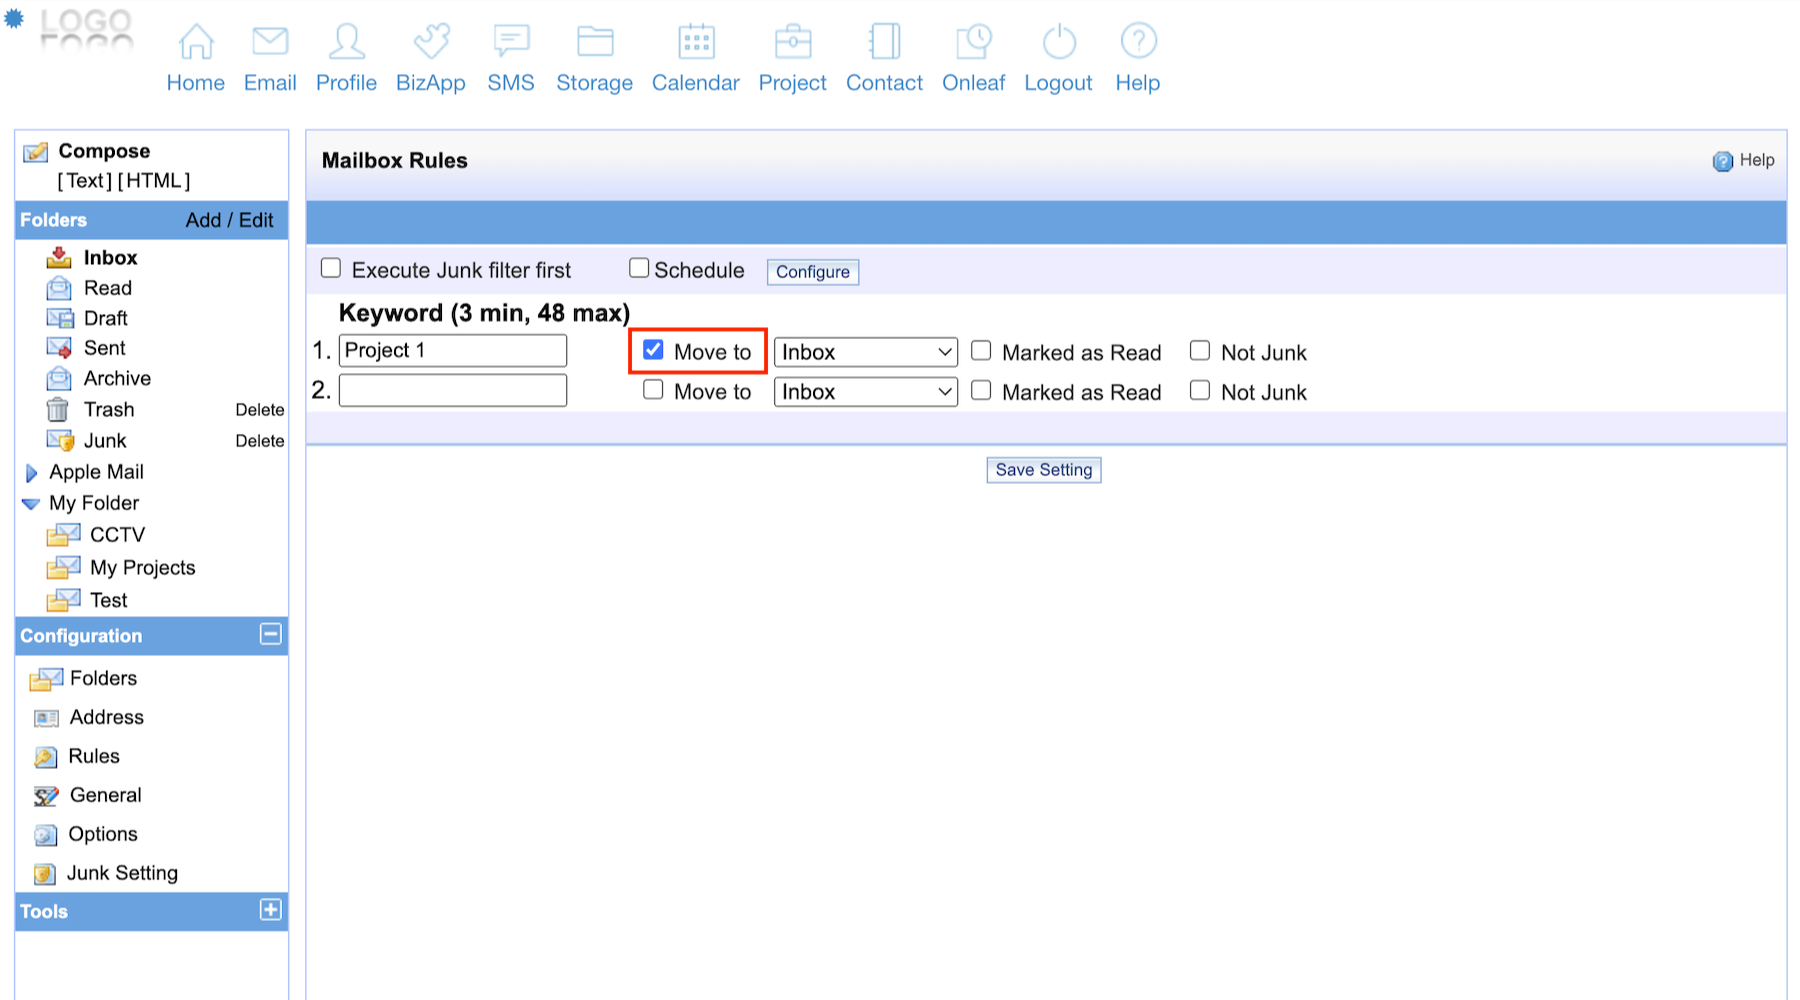Open the BizApp icon
The image size is (1800, 1000).
pyautogui.click(x=431, y=42)
